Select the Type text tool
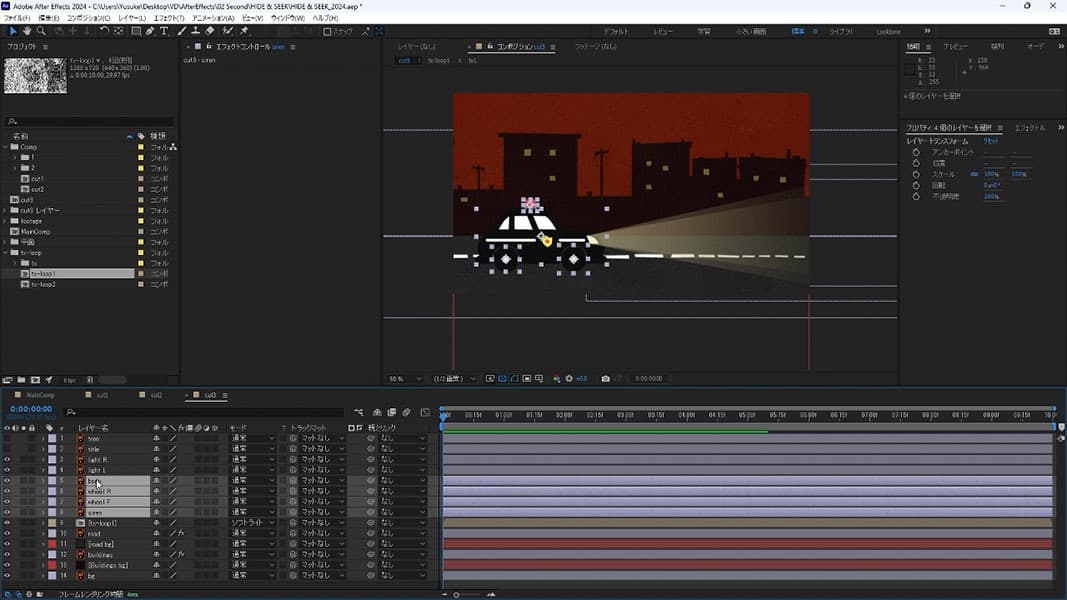The height and width of the screenshot is (600, 1067). coord(164,31)
